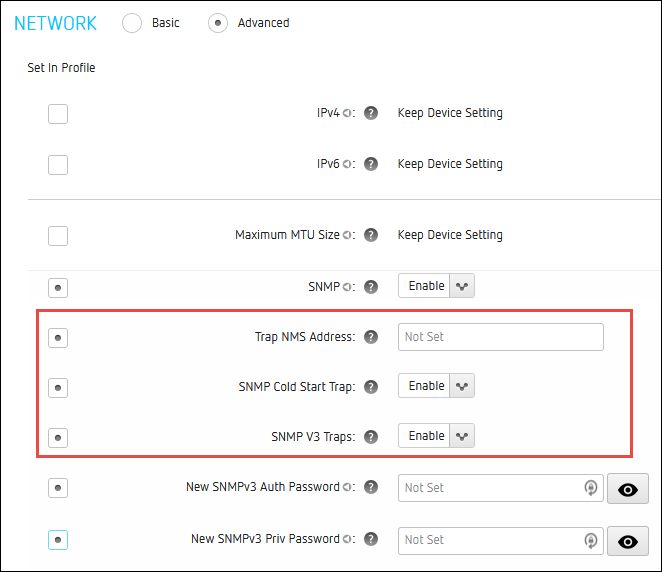The image size is (662, 572).
Task: Select the Advanced radio button
Action: point(217,23)
